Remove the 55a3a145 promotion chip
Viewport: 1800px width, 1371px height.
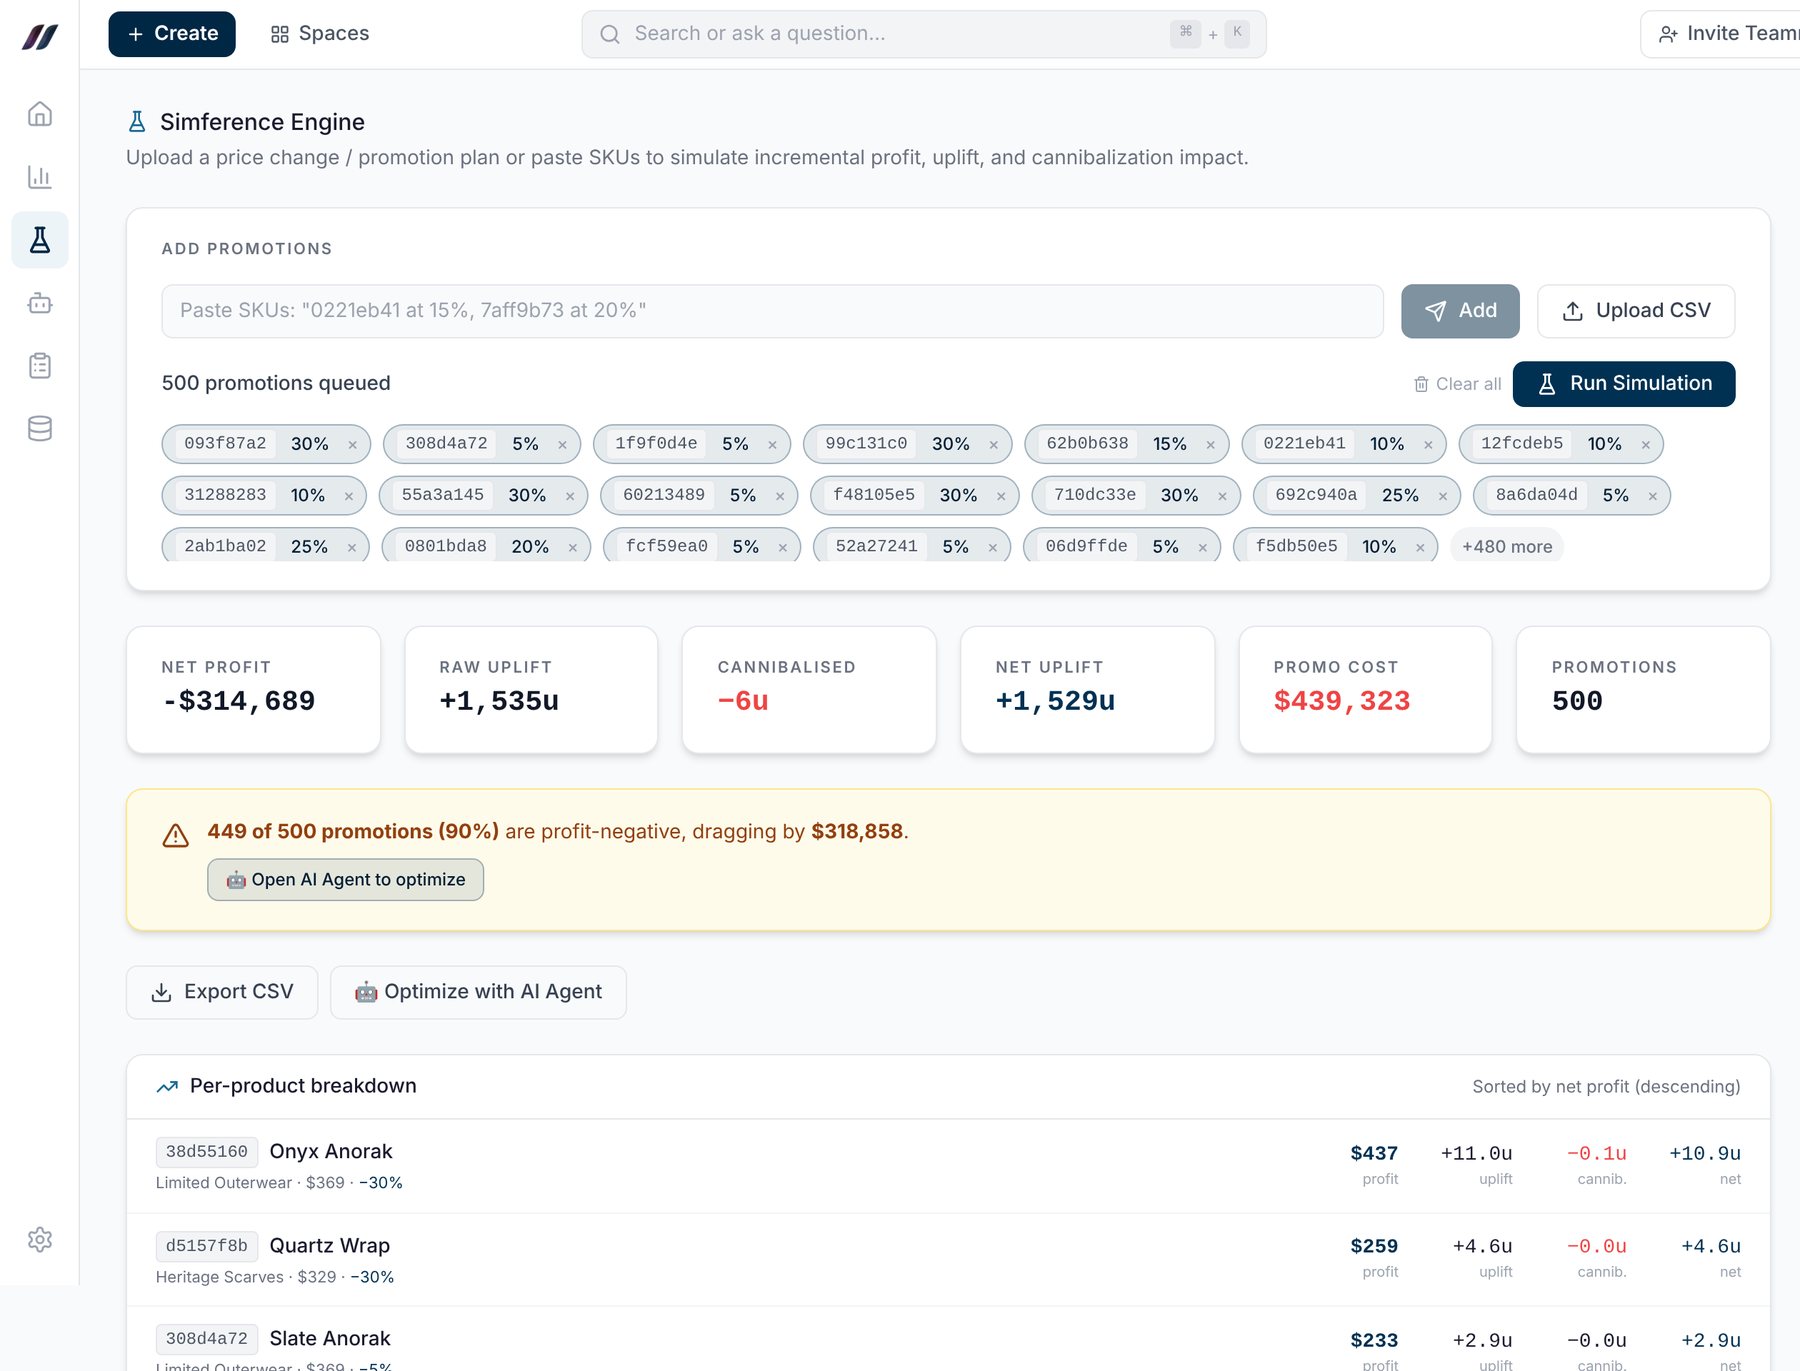(569, 496)
